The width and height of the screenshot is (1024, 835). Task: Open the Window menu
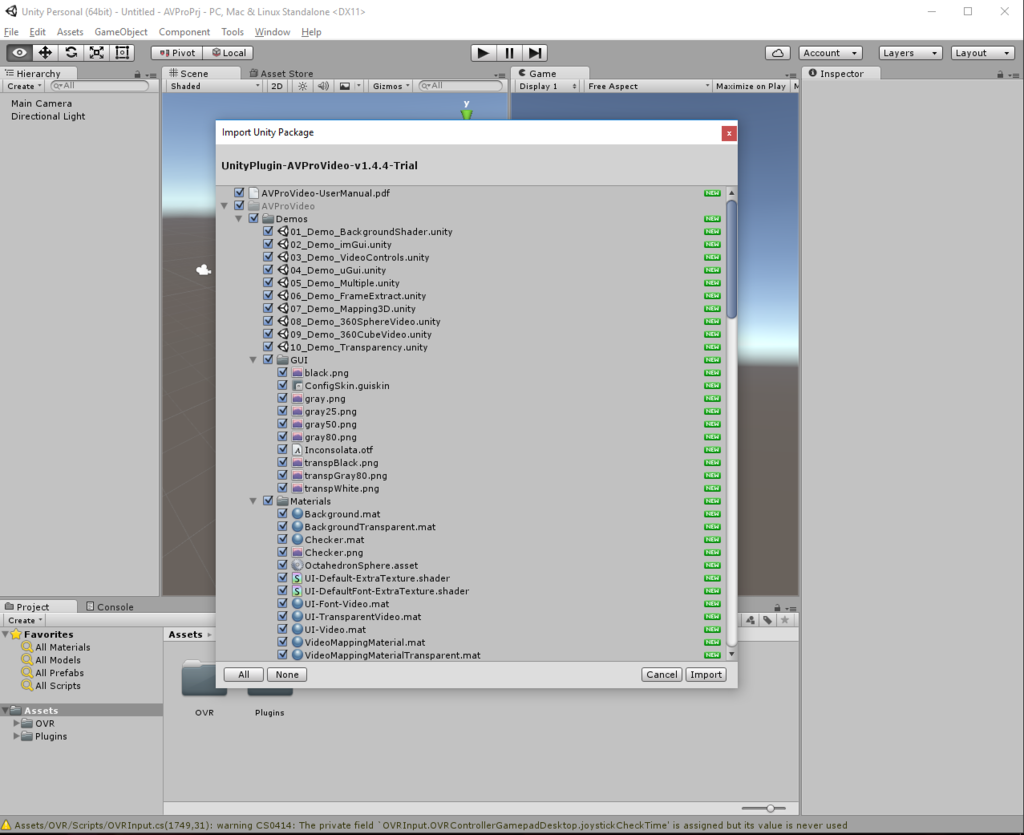click(272, 32)
